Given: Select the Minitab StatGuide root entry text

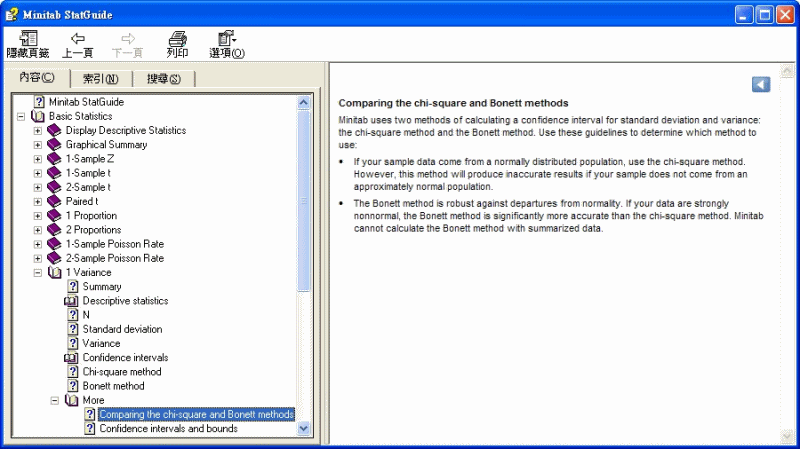Looking at the screenshot, I should (x=86, y=102).
